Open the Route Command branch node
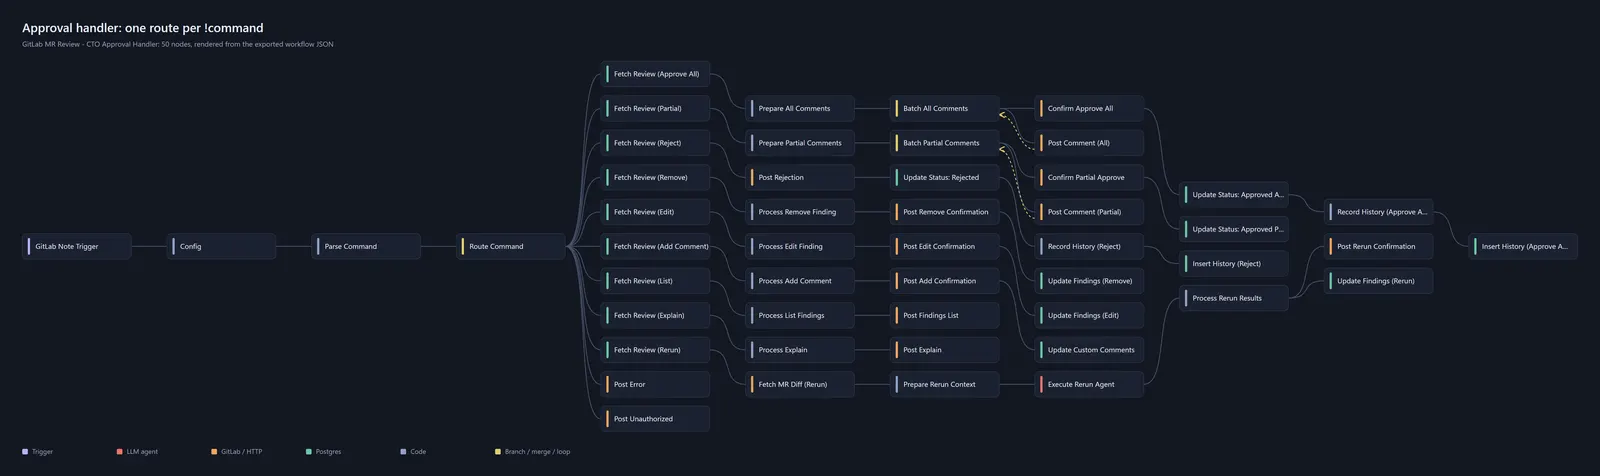The image size is (1600, 476). coord(511,246)
